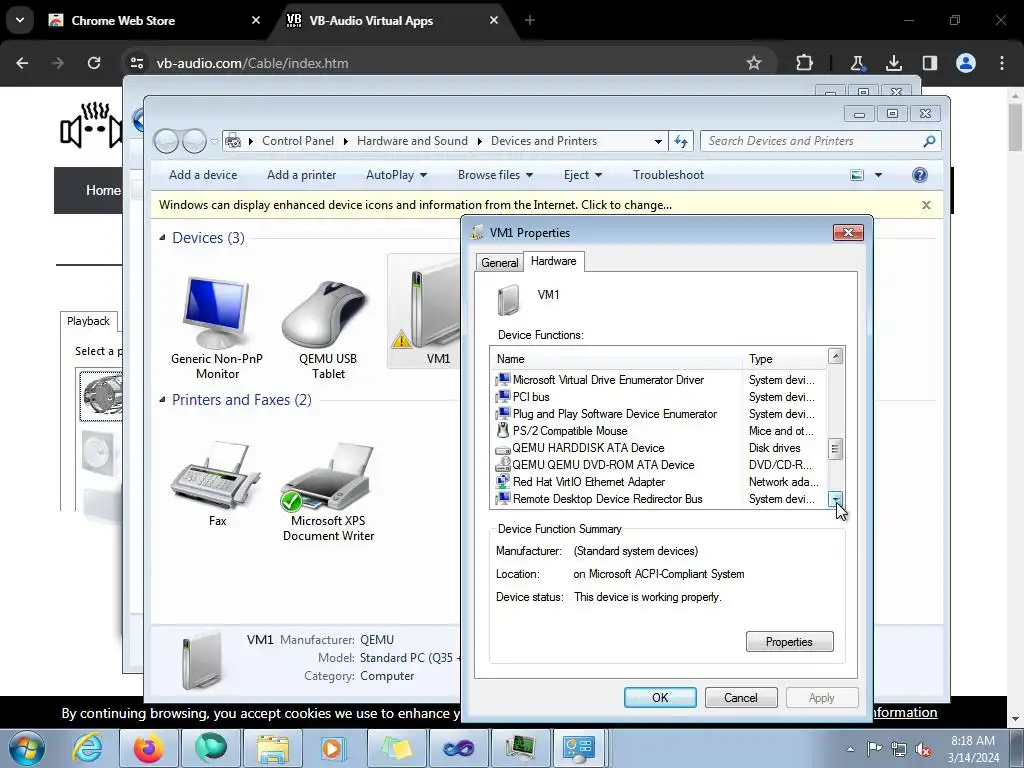Open Chrome downloads icon

click(x=893, y=63)
